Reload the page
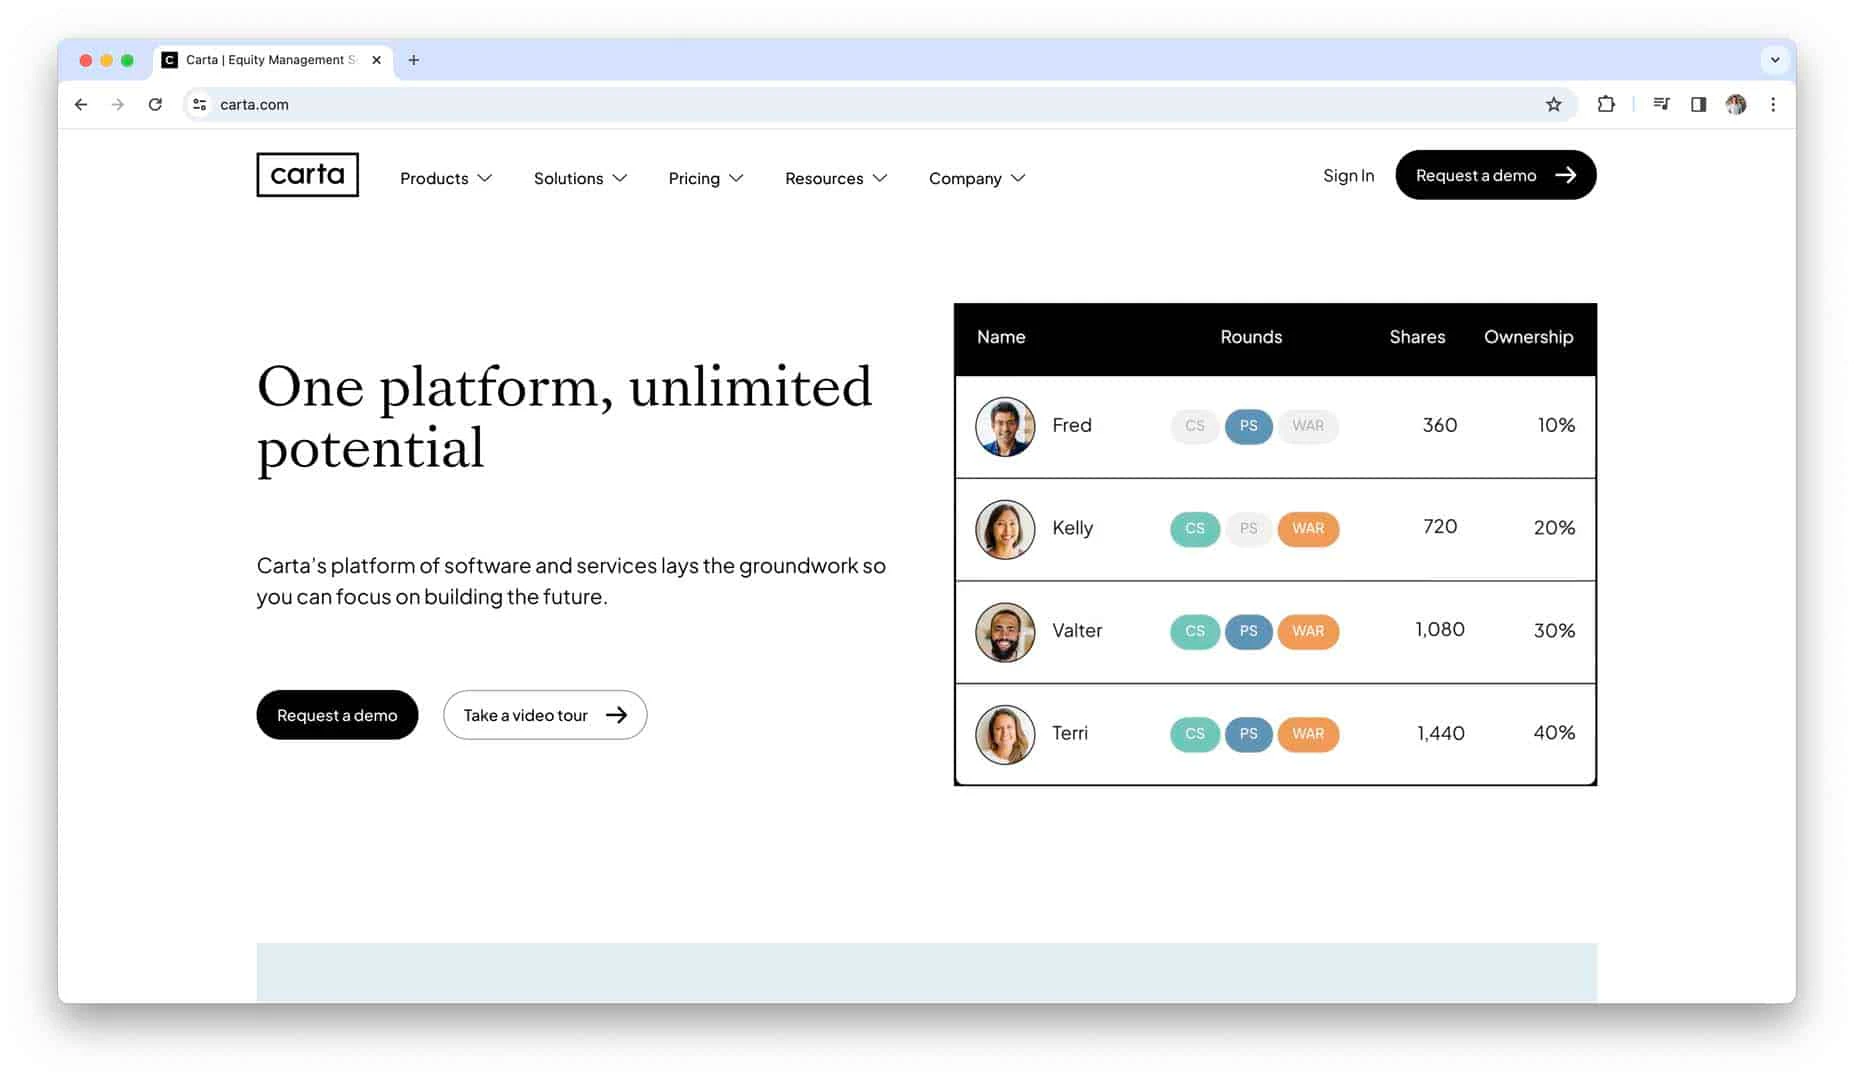This screenshot has height=1080, width=1854. pos(155,104)
